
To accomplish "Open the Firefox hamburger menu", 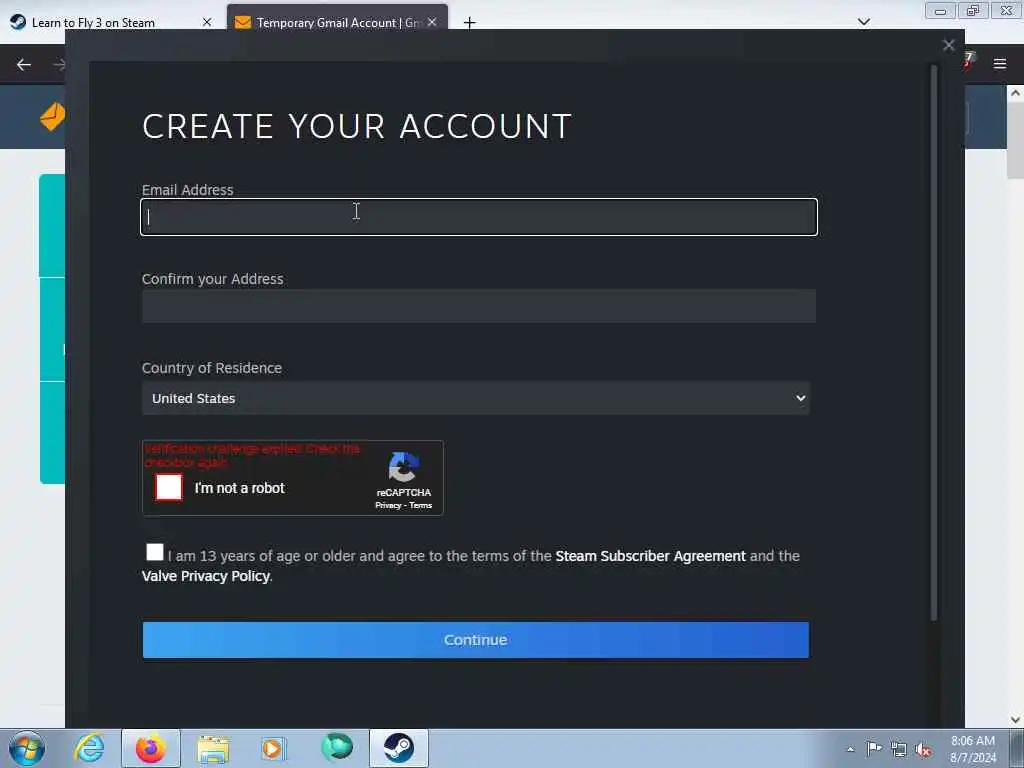I will point(999,63).
